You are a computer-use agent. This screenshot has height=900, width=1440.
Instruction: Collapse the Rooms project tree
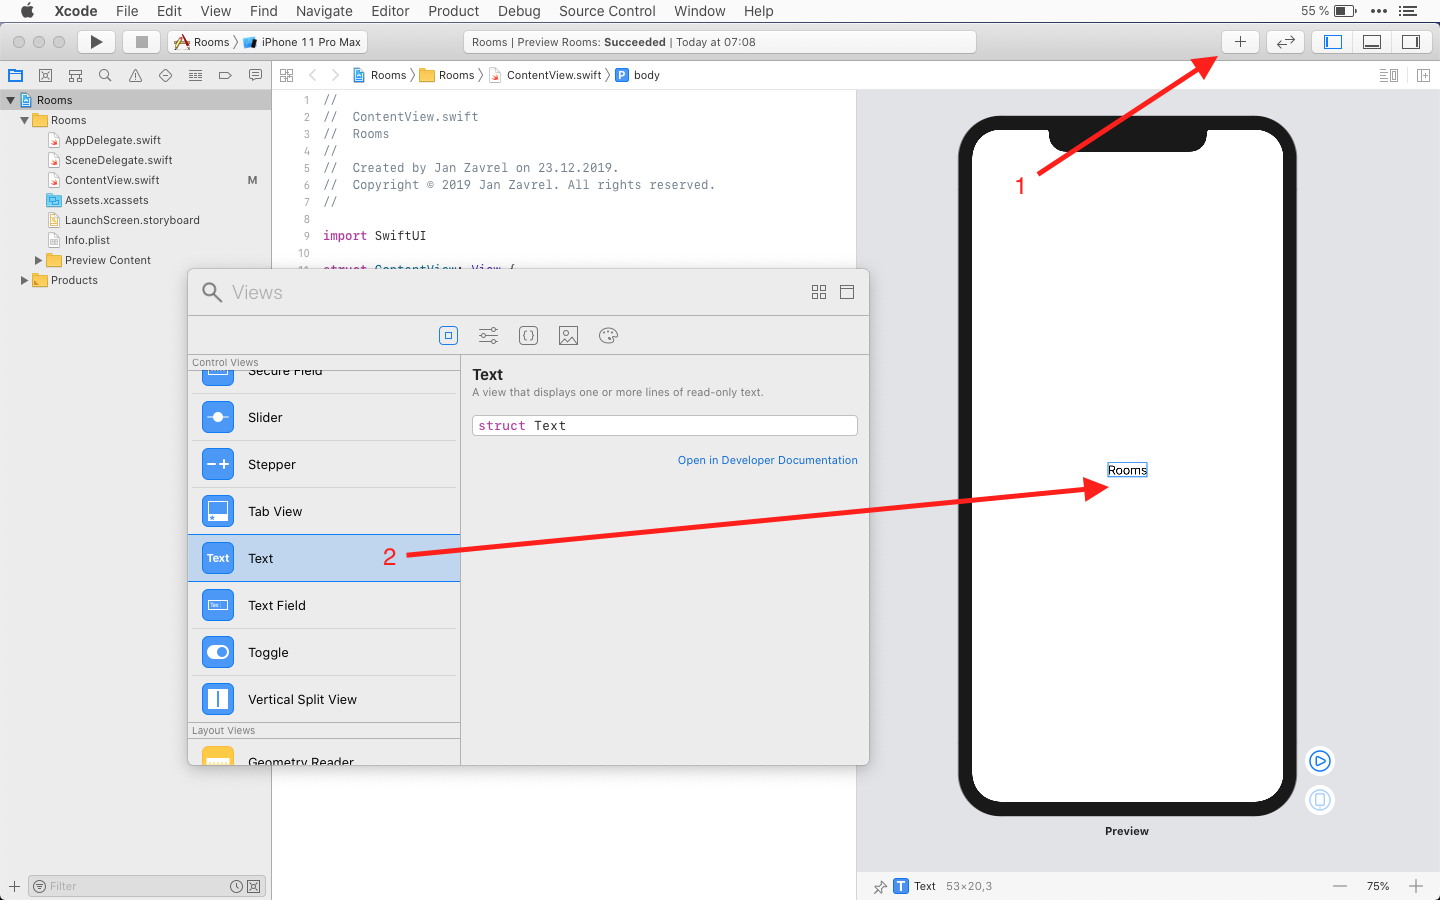coord(10,100)
